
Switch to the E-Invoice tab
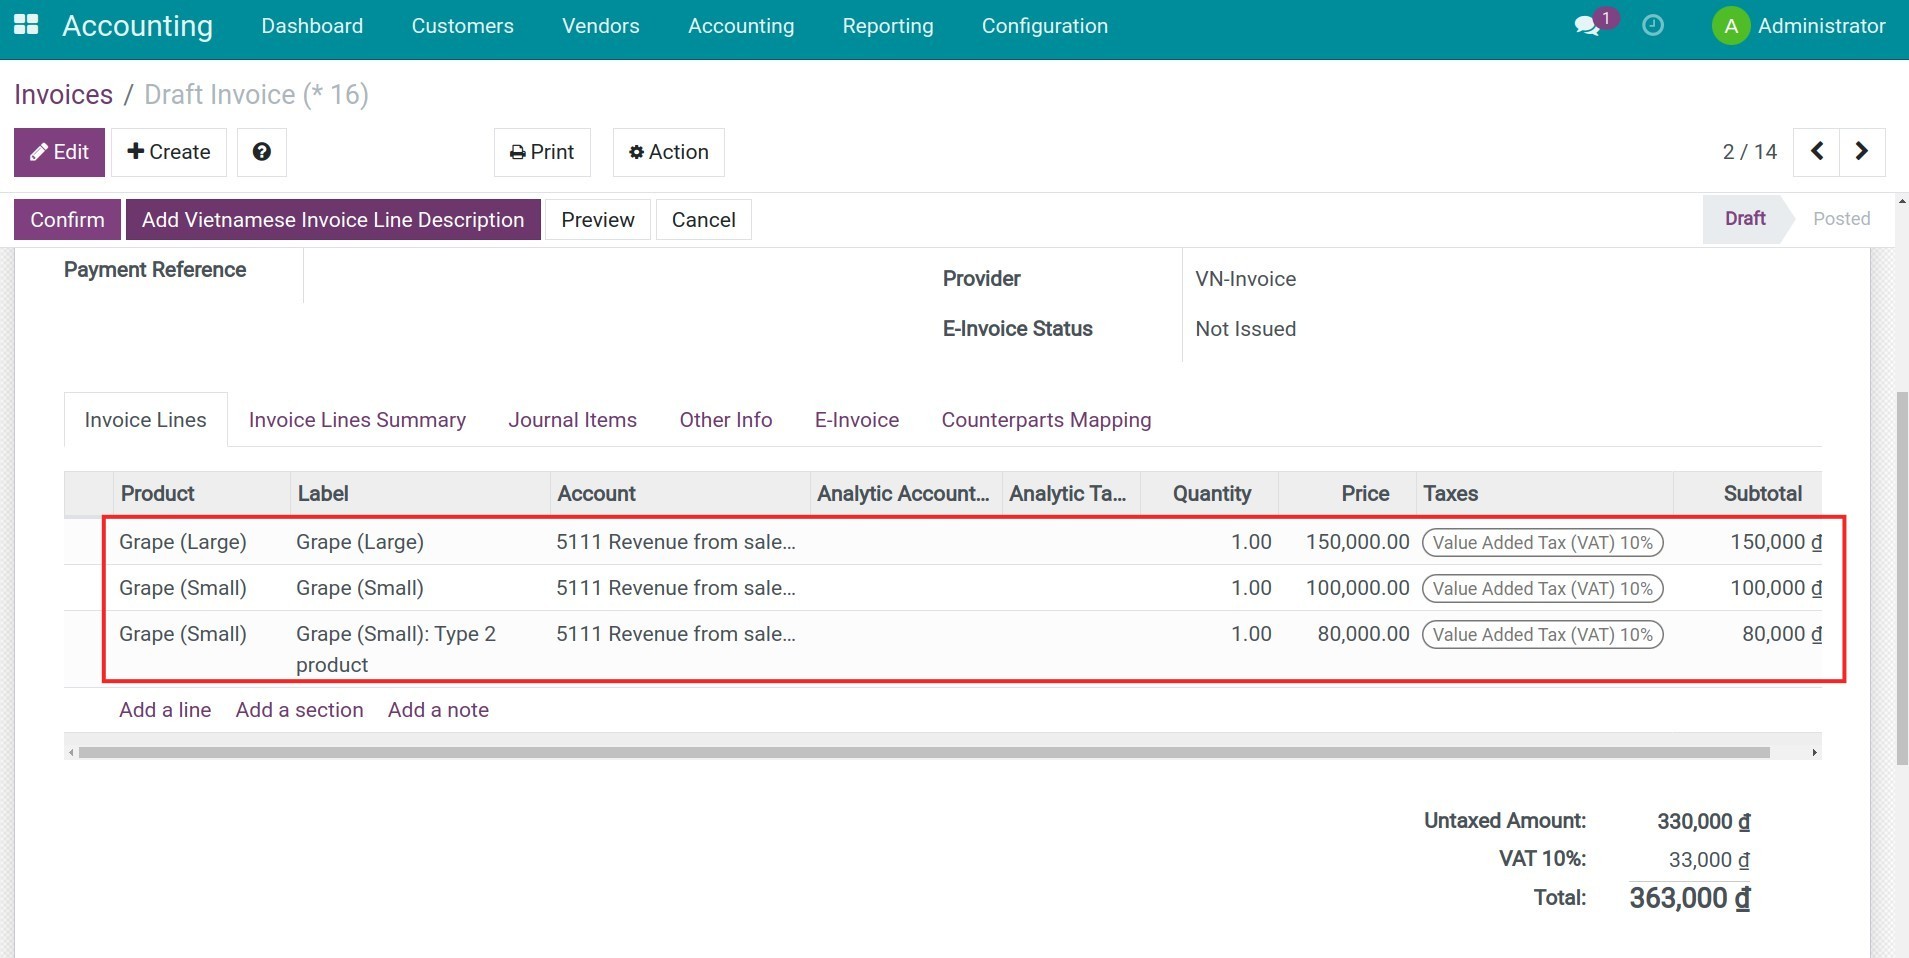[857, 420]
